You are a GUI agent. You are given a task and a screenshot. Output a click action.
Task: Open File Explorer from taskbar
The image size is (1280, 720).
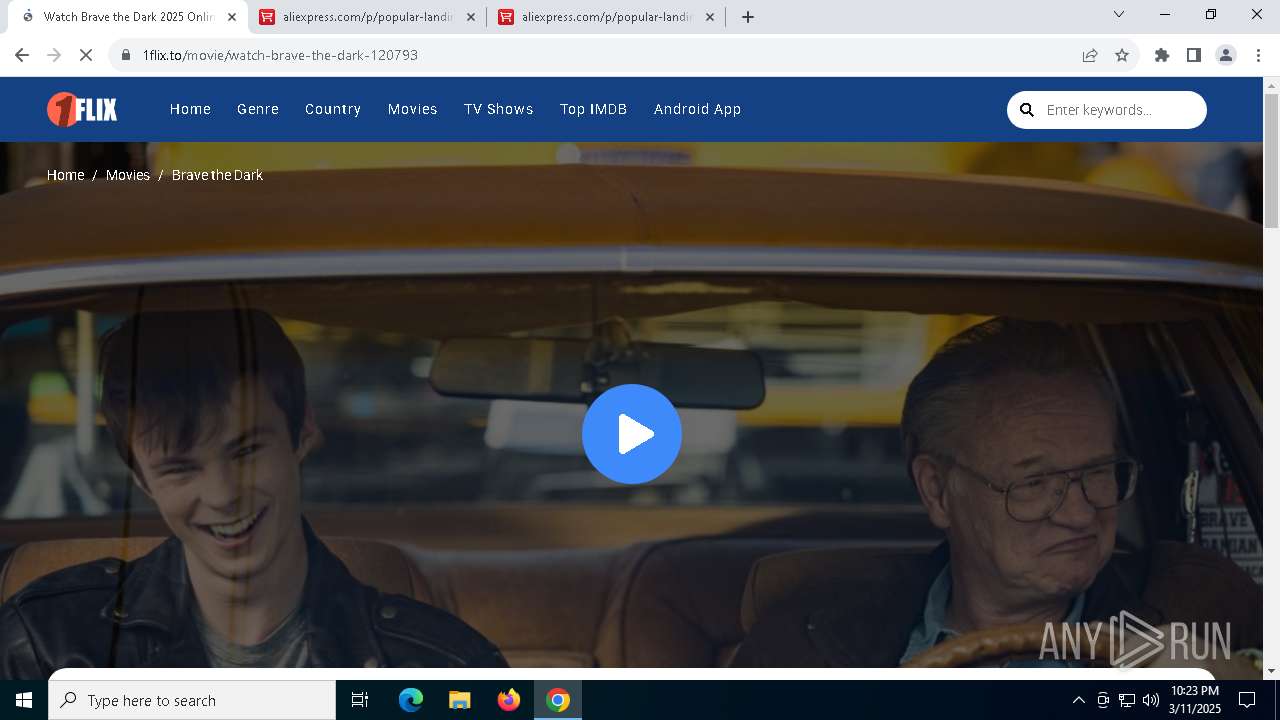[460, 700]
